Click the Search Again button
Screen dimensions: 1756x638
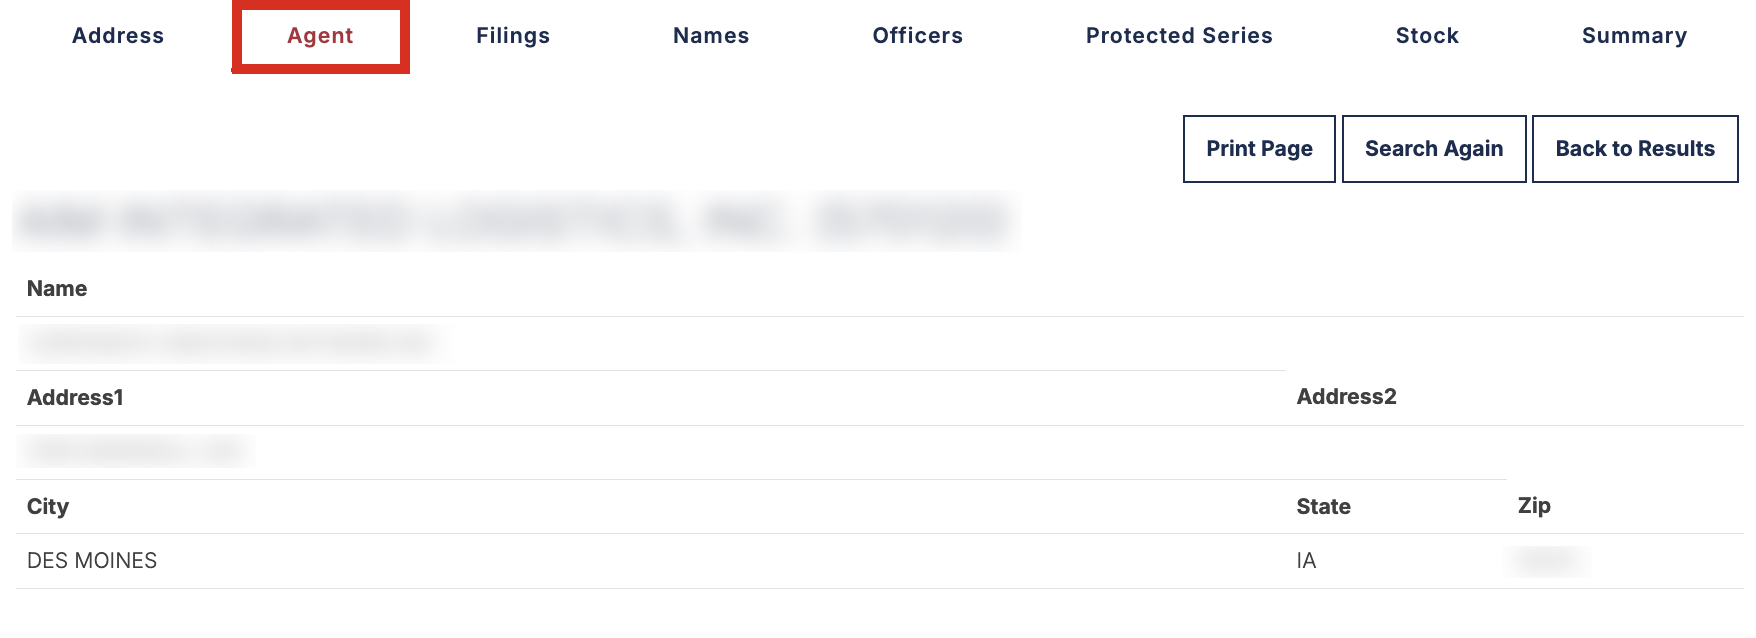[x=1434, y=149]
